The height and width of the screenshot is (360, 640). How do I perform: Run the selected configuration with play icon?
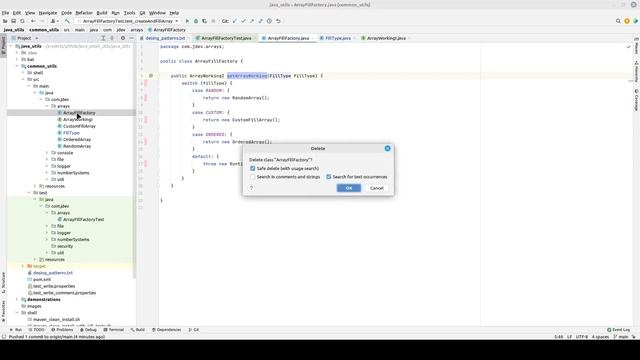click(x=187, y=21)
